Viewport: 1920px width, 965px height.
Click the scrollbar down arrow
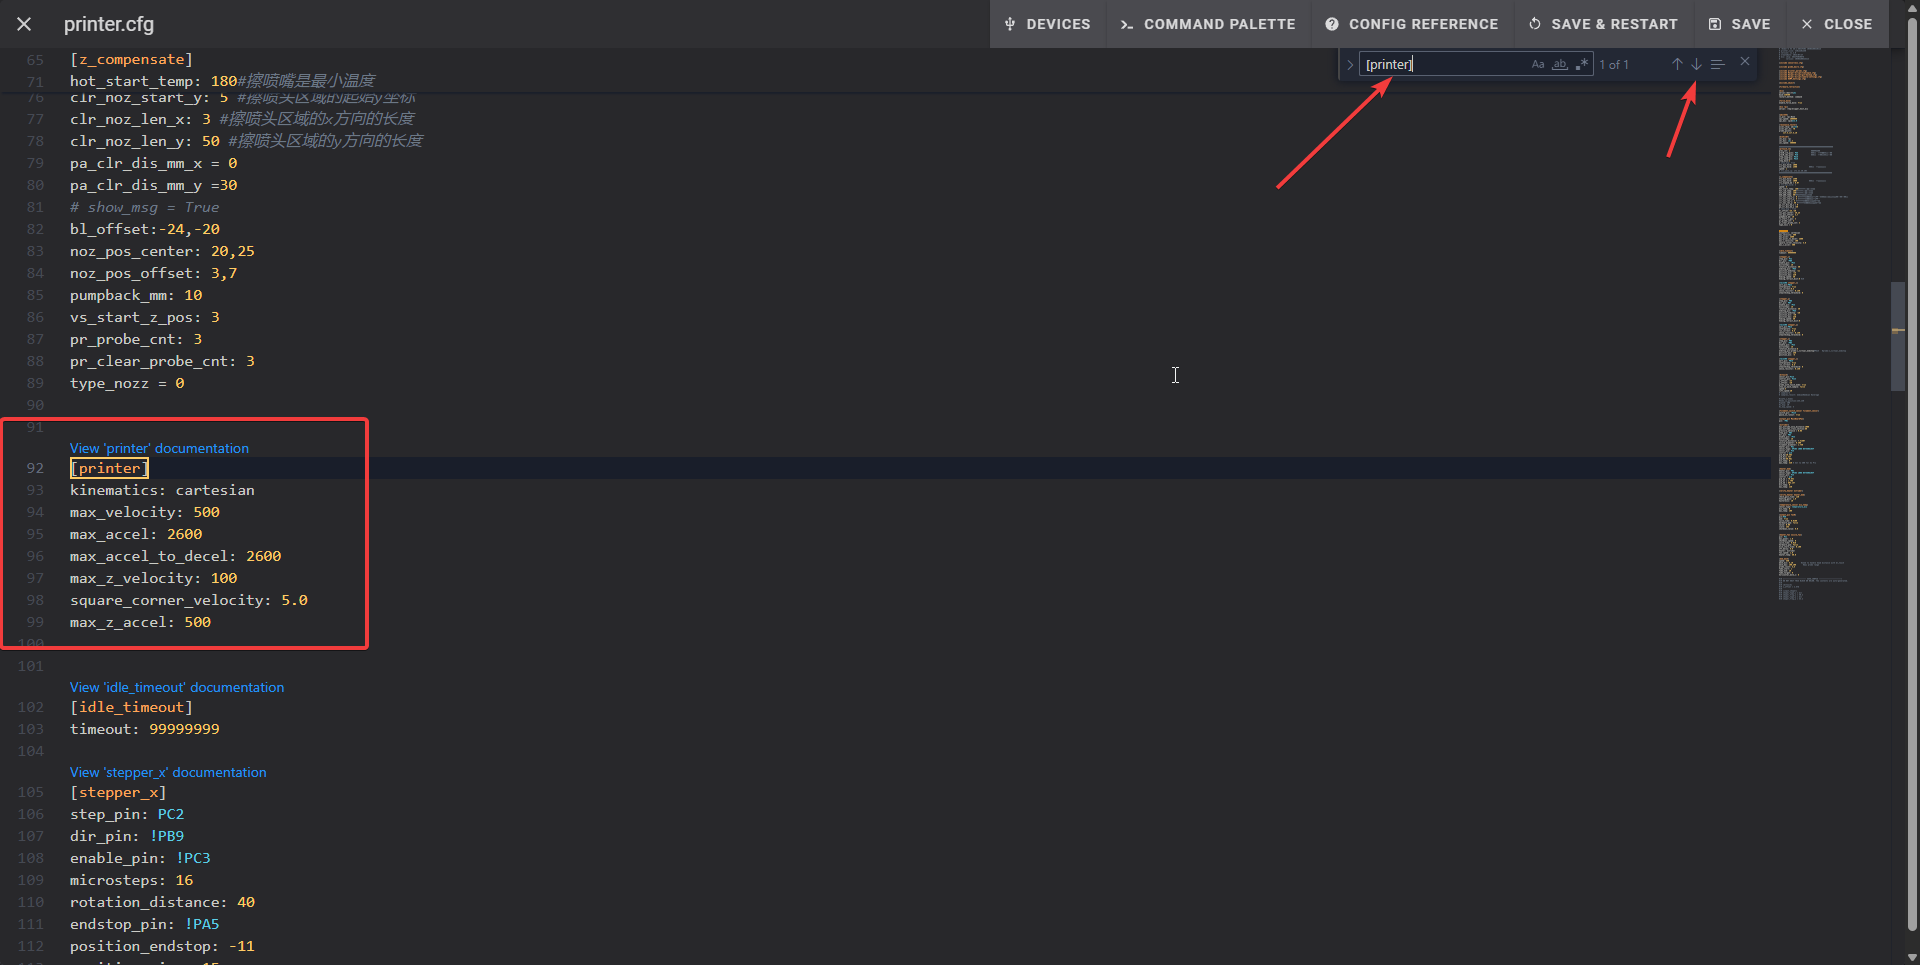[1912, 957]
